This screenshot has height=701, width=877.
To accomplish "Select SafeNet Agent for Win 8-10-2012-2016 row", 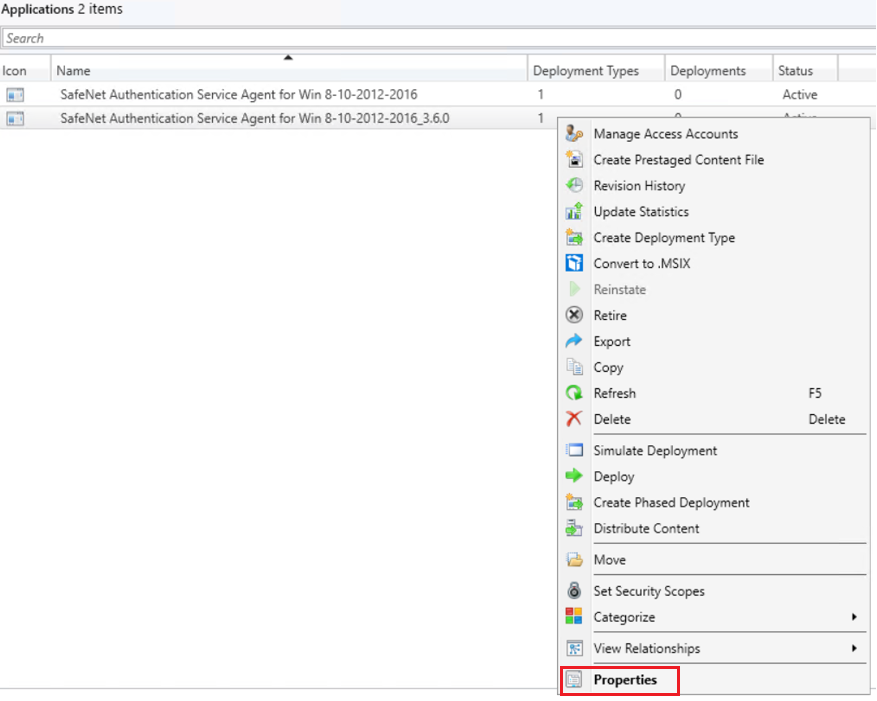I will (438, 95).
